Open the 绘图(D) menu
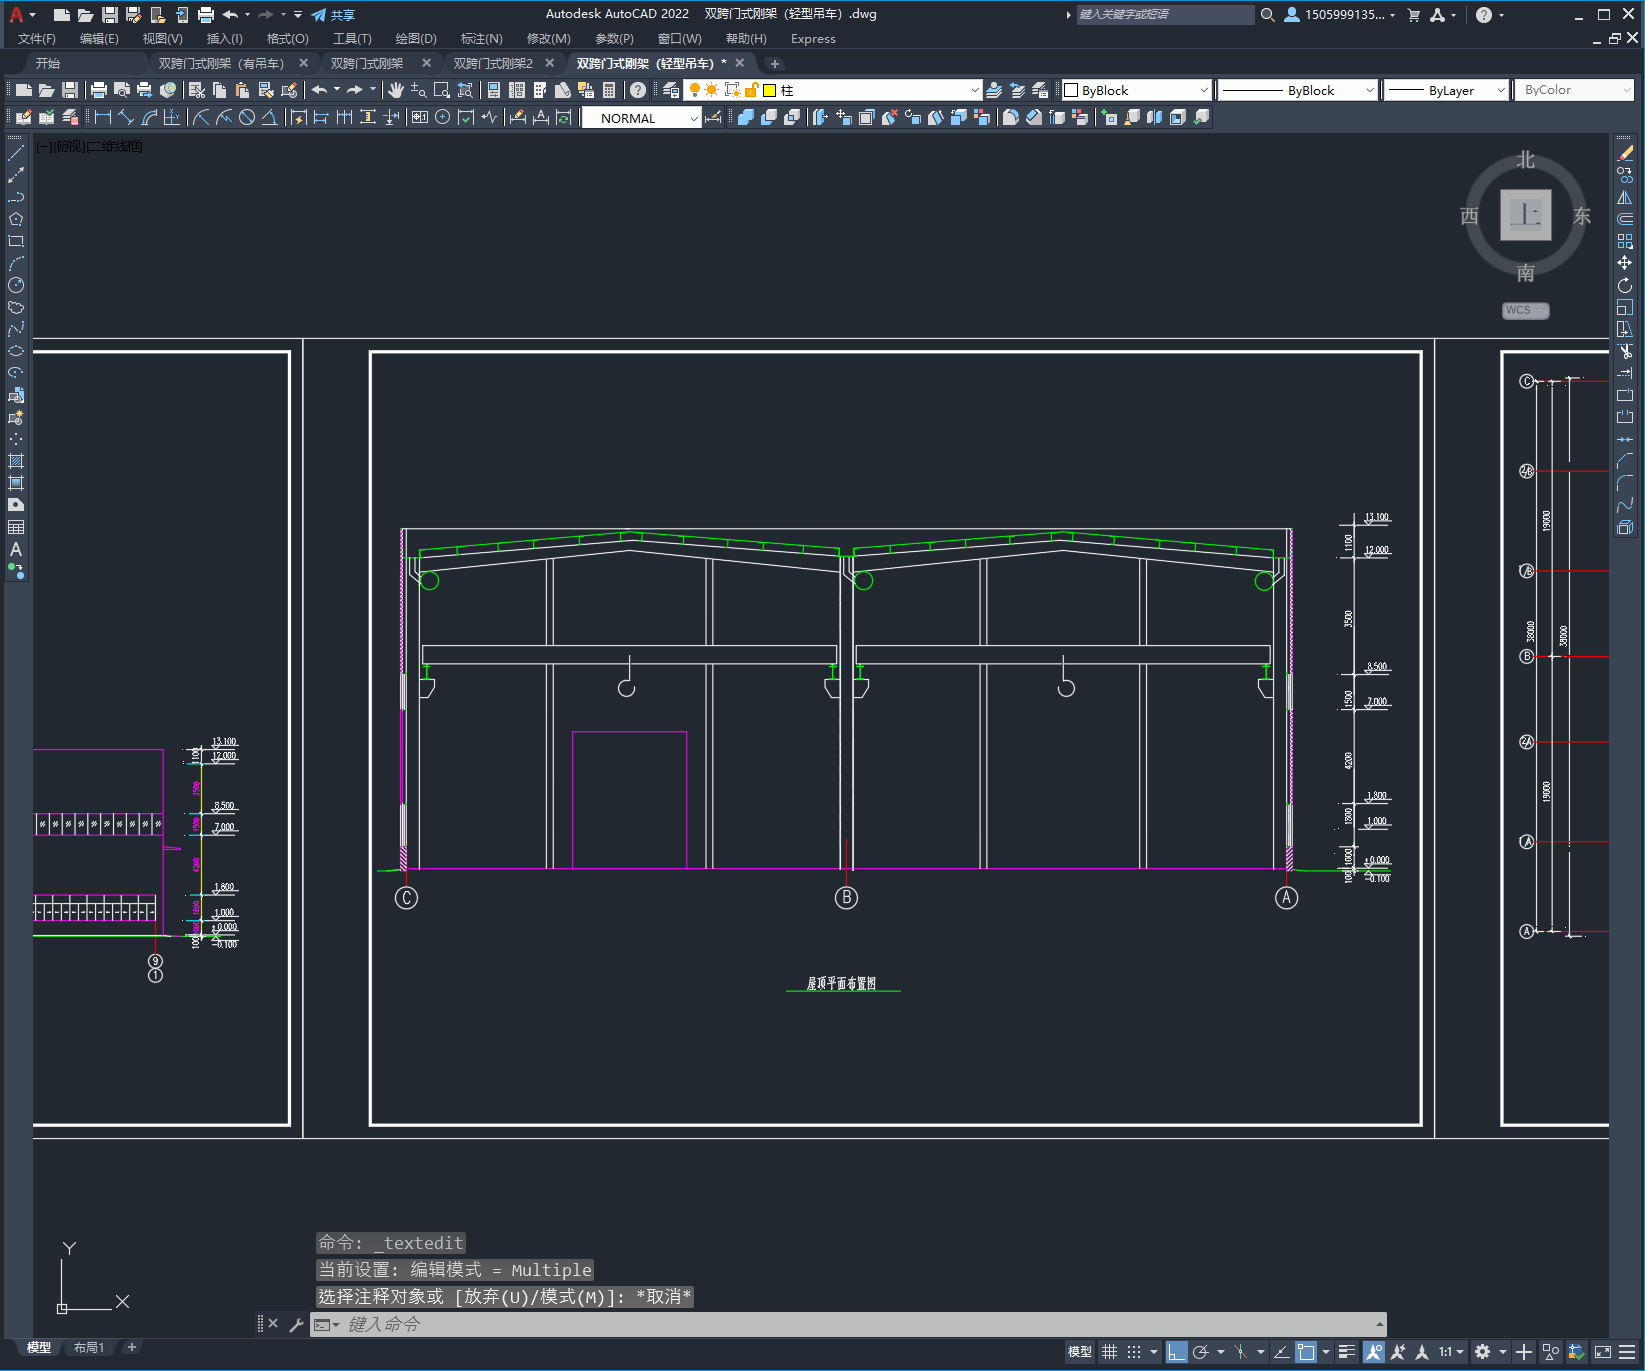 pos(416,39)
